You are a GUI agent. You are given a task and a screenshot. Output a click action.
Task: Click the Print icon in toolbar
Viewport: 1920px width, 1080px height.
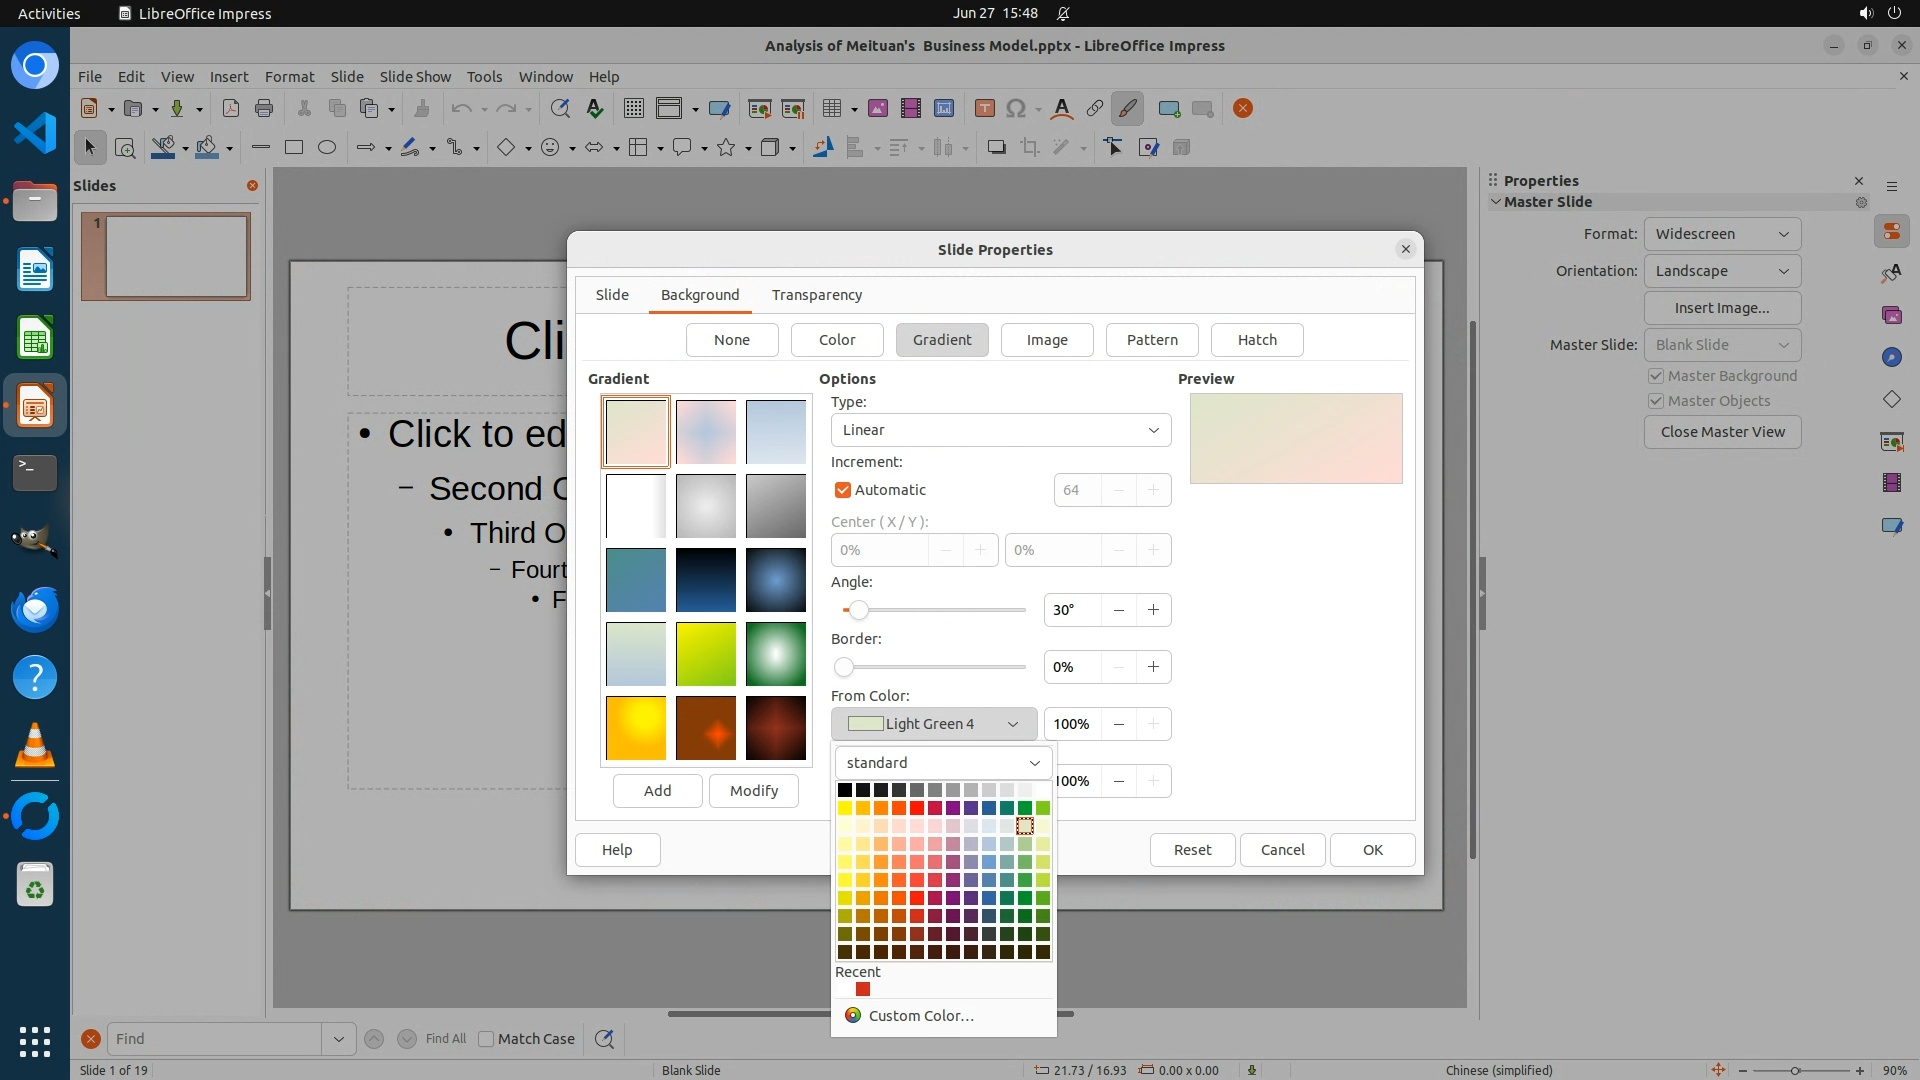[x=264, y=109]
